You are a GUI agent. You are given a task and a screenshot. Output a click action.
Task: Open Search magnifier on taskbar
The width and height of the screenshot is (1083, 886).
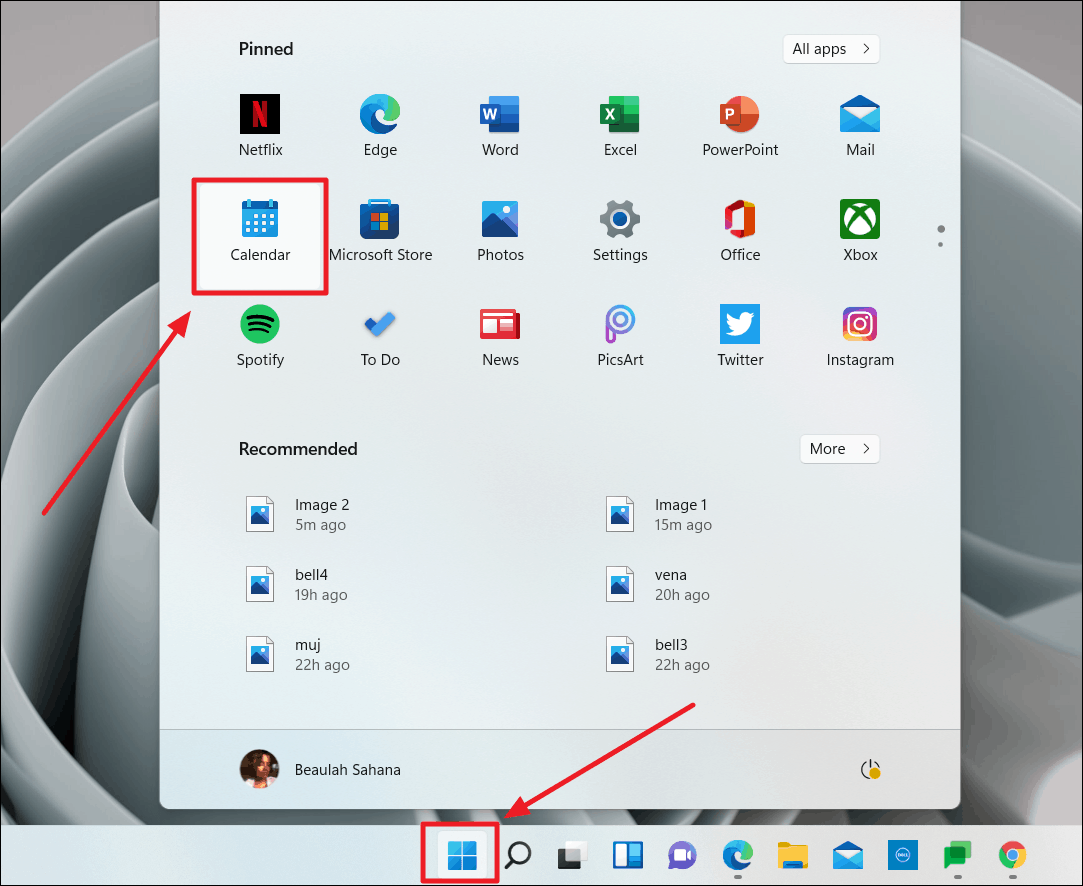pyautogui.click(x=518, y=856)
